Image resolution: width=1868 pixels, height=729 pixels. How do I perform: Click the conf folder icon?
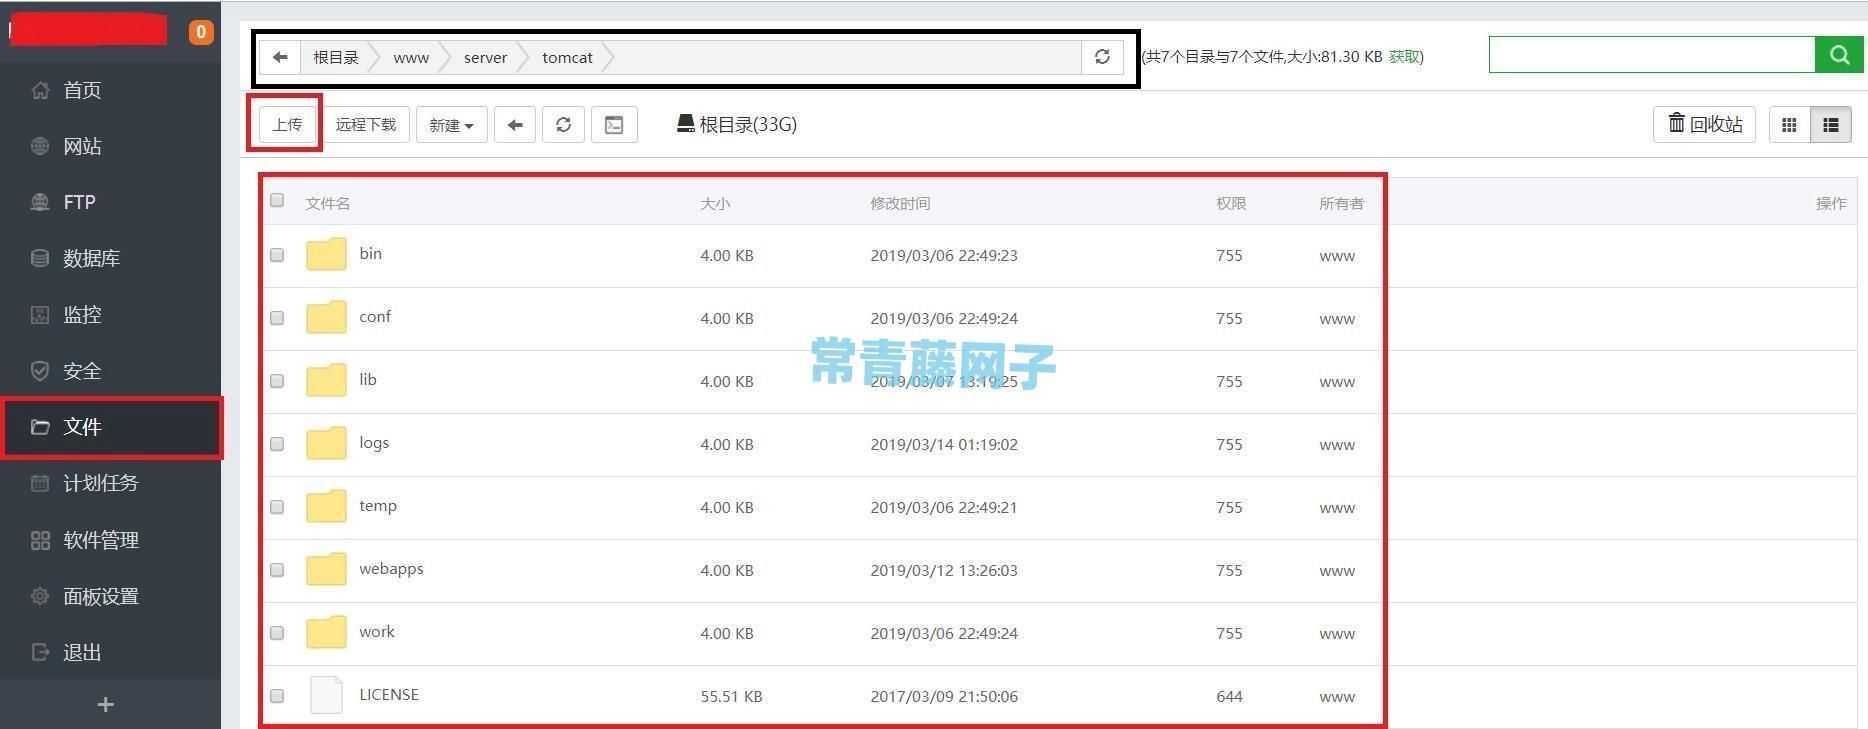tap(326, 317)
